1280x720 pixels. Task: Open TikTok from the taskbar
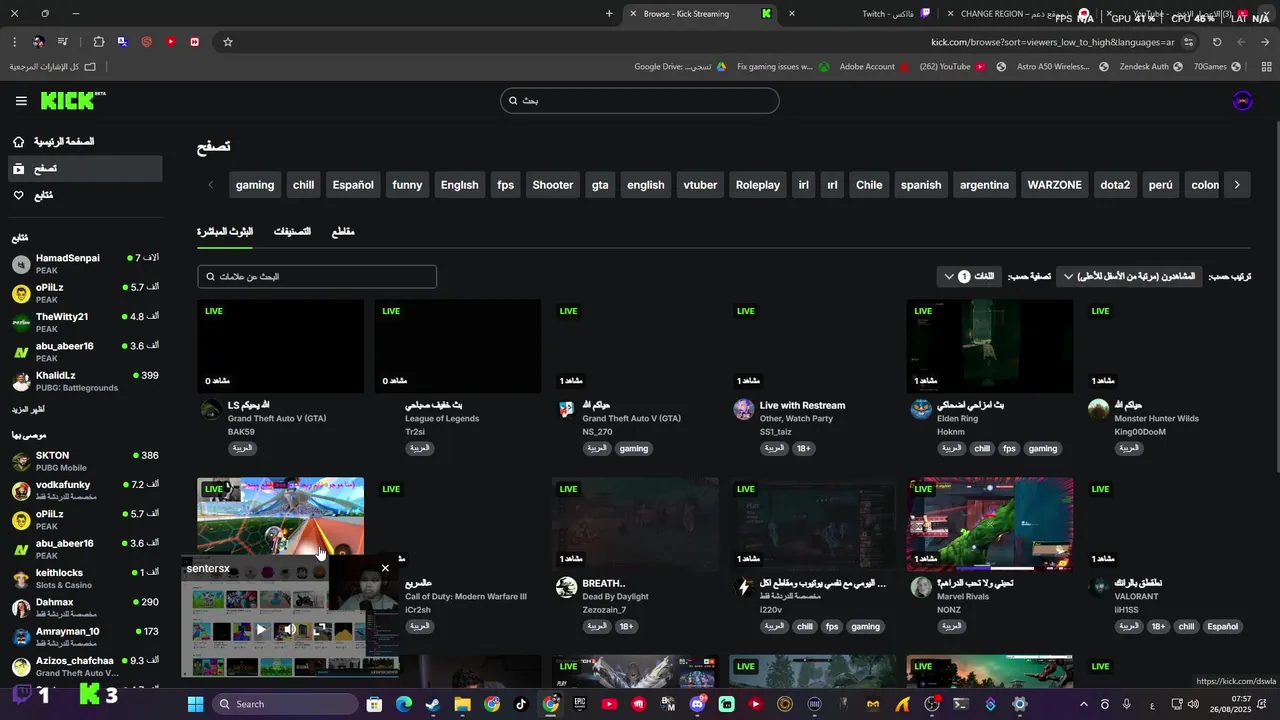(x=521, y=704)
